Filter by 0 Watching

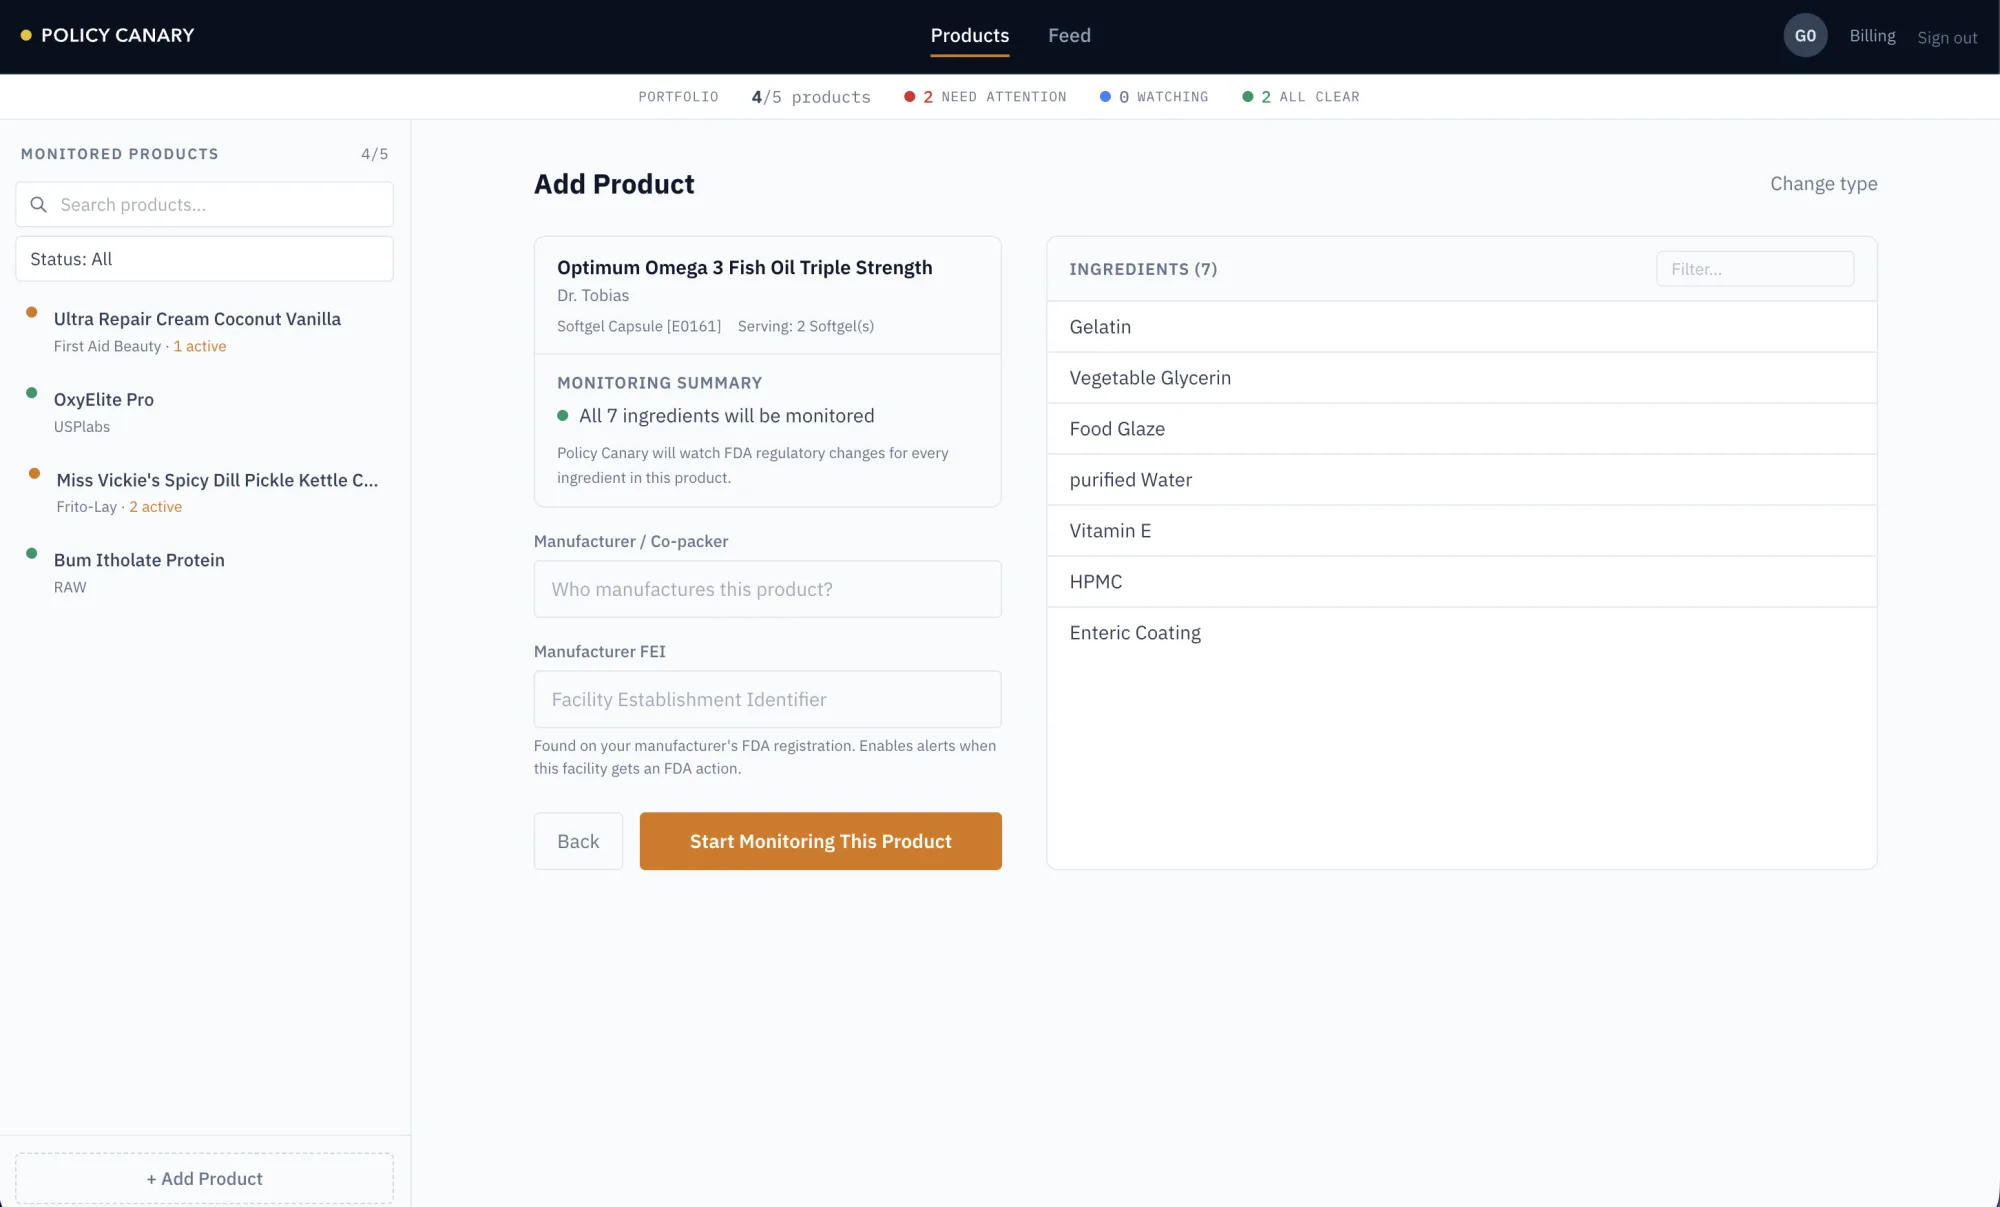click(x=1154, y=97)
